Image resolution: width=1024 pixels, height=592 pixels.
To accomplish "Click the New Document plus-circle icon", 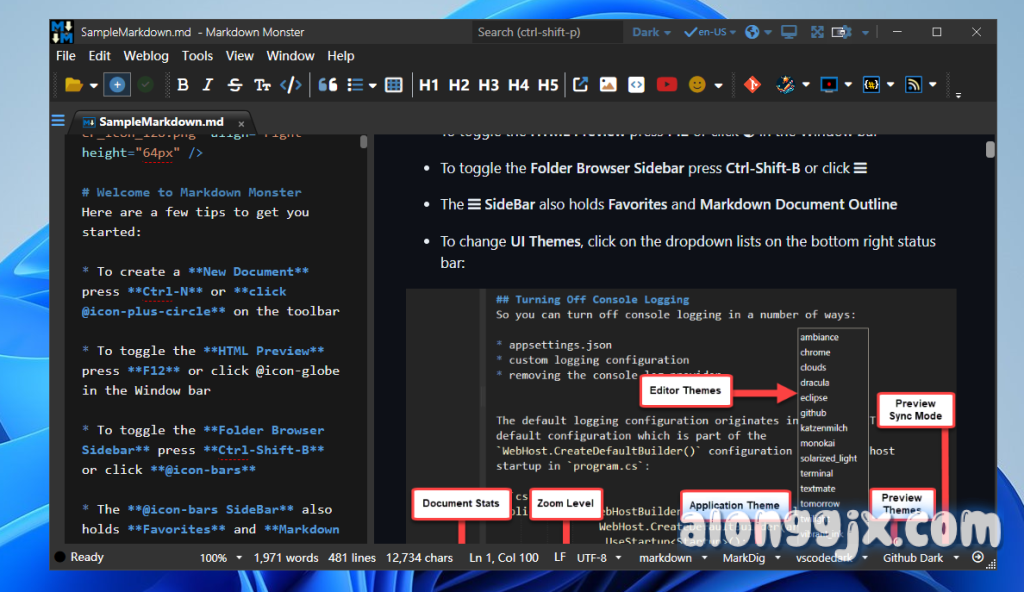I will 117,85.
